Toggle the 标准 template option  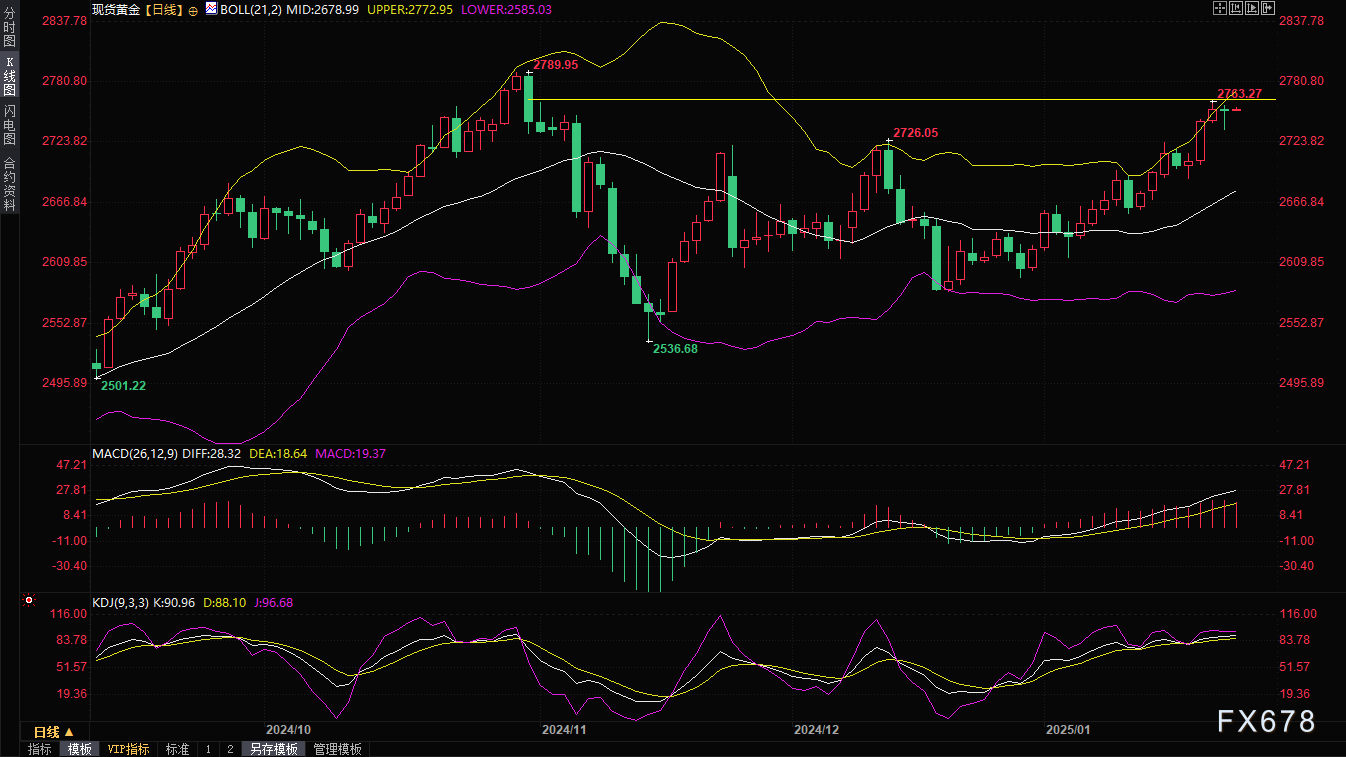click(177, 749)
